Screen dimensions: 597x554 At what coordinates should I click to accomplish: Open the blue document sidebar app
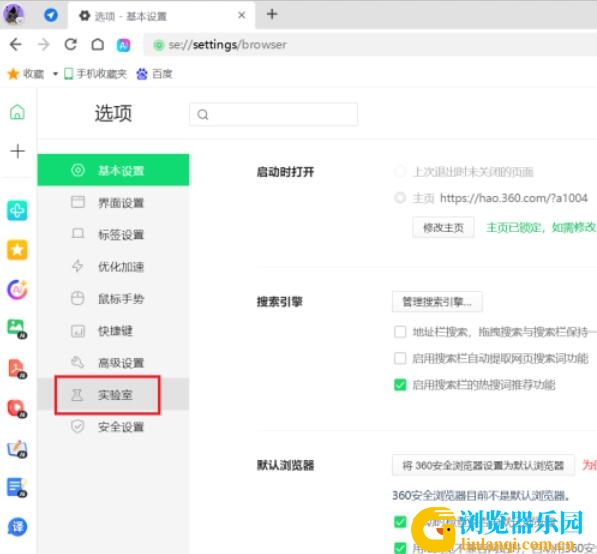click(x=17, y=487)
